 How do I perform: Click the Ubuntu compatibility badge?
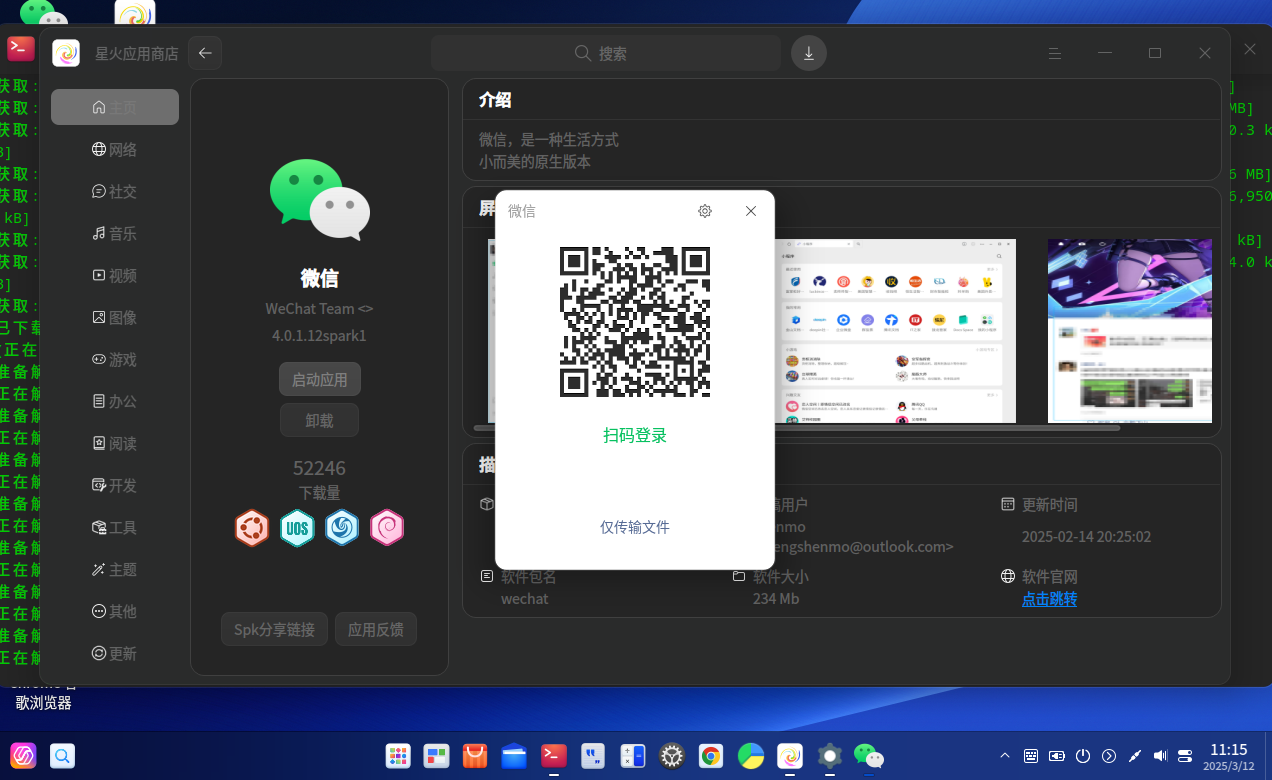[252, 527]
